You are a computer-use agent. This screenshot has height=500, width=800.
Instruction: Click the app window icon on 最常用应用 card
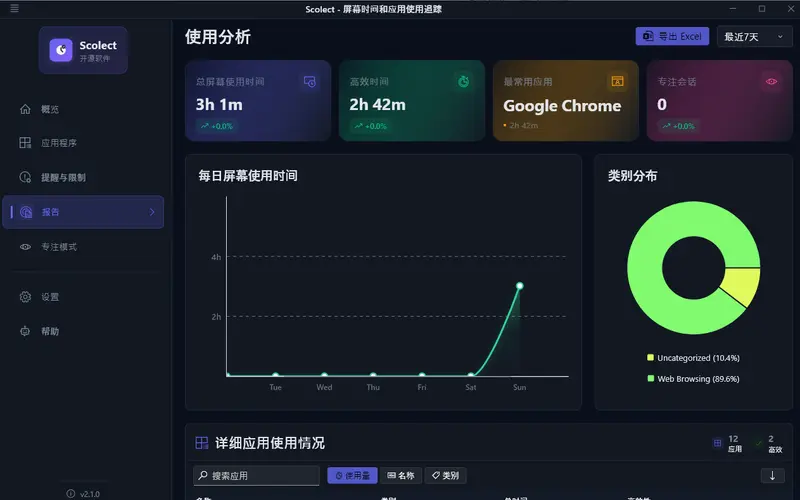click(617, 82)
